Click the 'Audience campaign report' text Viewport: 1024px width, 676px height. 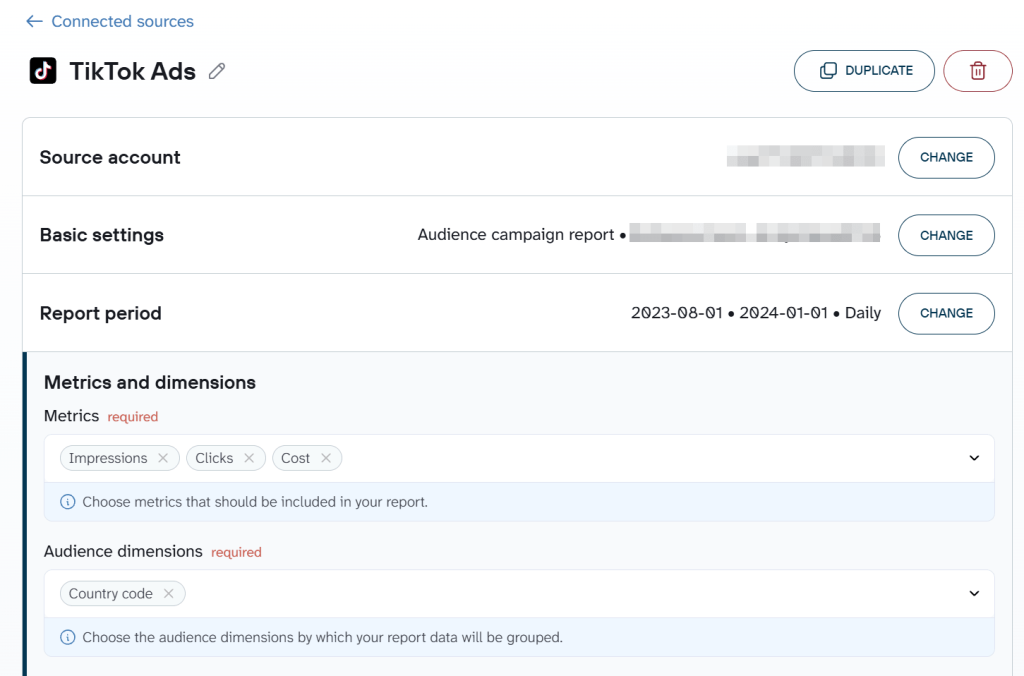point(516,234)
